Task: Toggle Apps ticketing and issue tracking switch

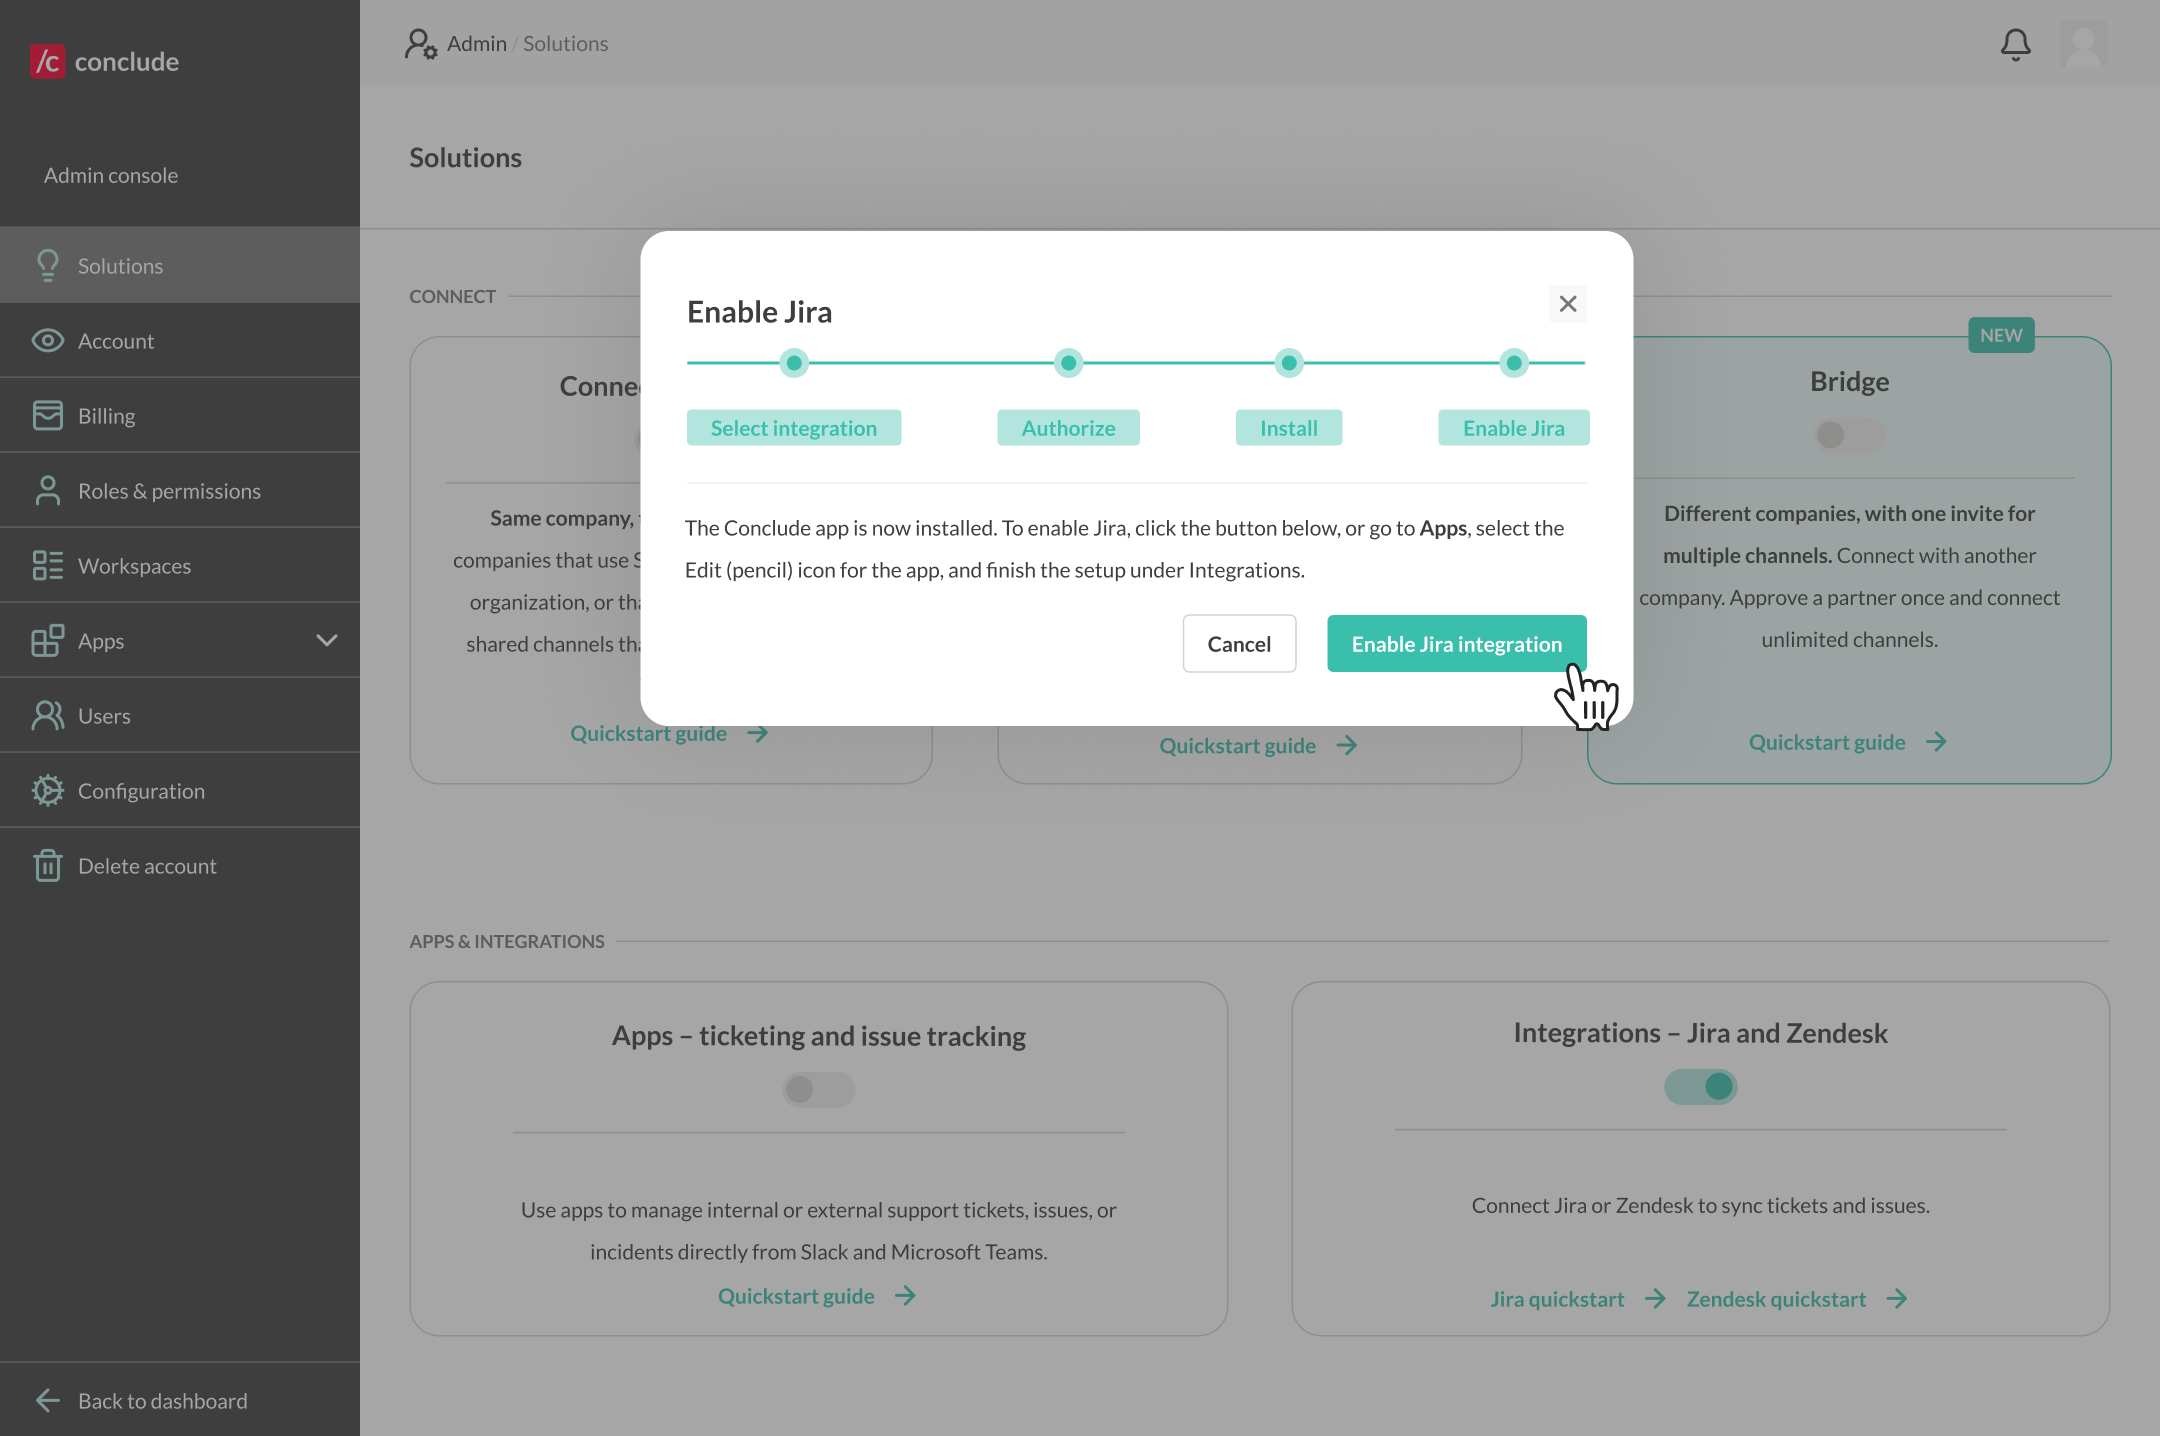Action: (818, 1089)
